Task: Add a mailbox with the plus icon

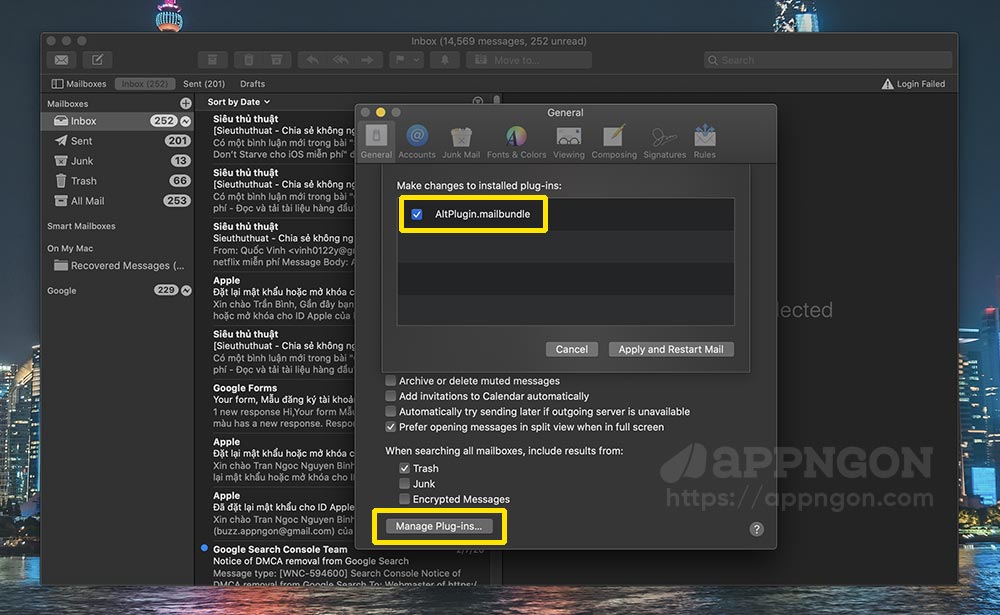Action: [186, 103]
